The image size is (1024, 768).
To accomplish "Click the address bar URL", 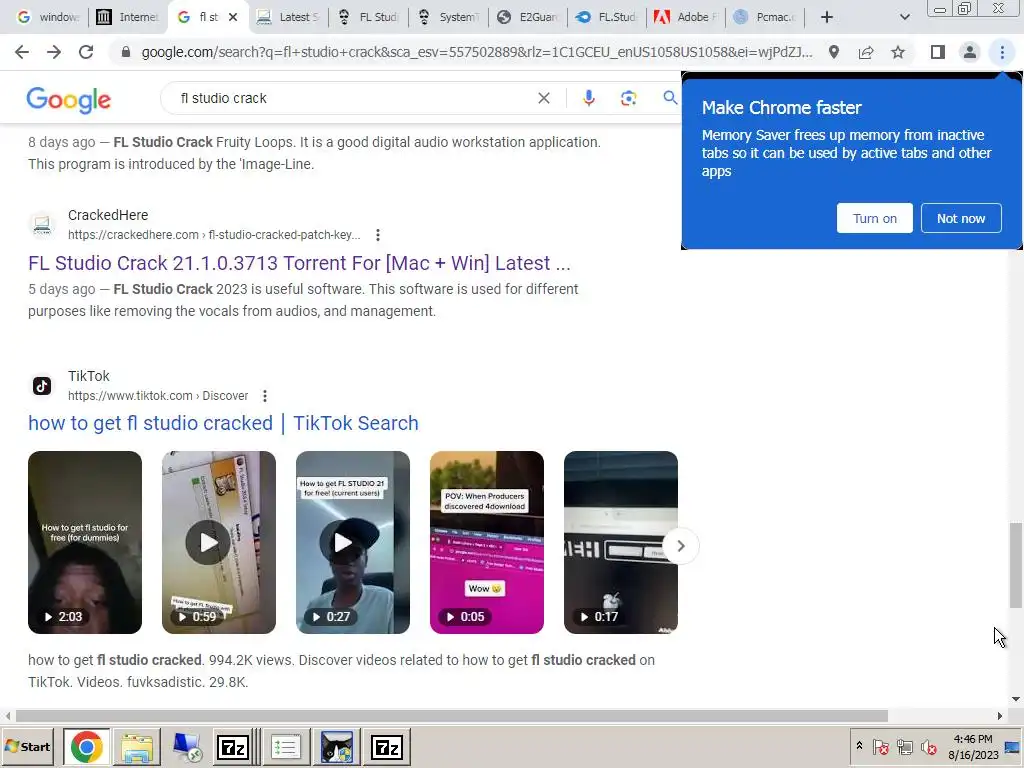I will click(477, 52).
